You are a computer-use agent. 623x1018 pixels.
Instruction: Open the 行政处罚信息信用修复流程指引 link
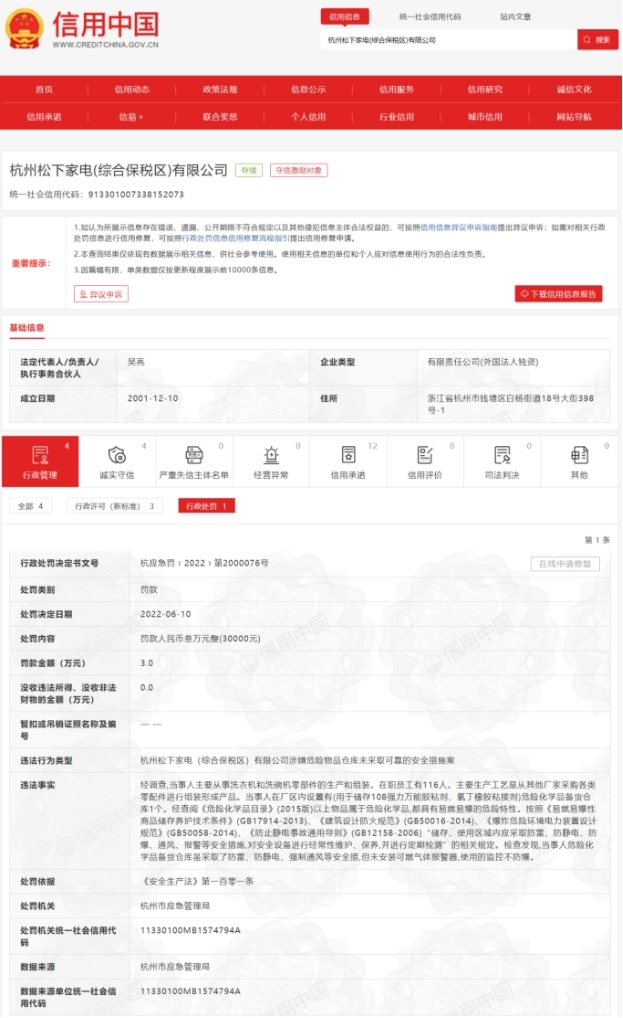click(235, 238)
